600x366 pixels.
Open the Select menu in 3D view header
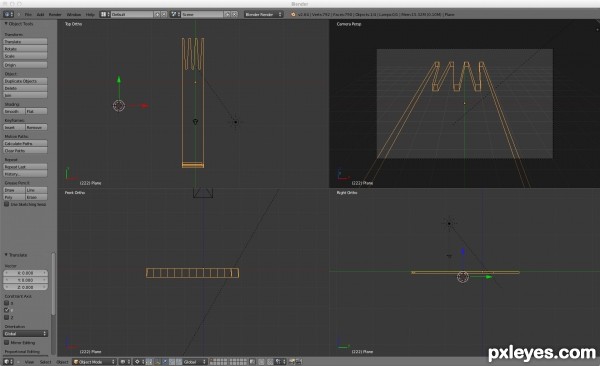(45, 362)
